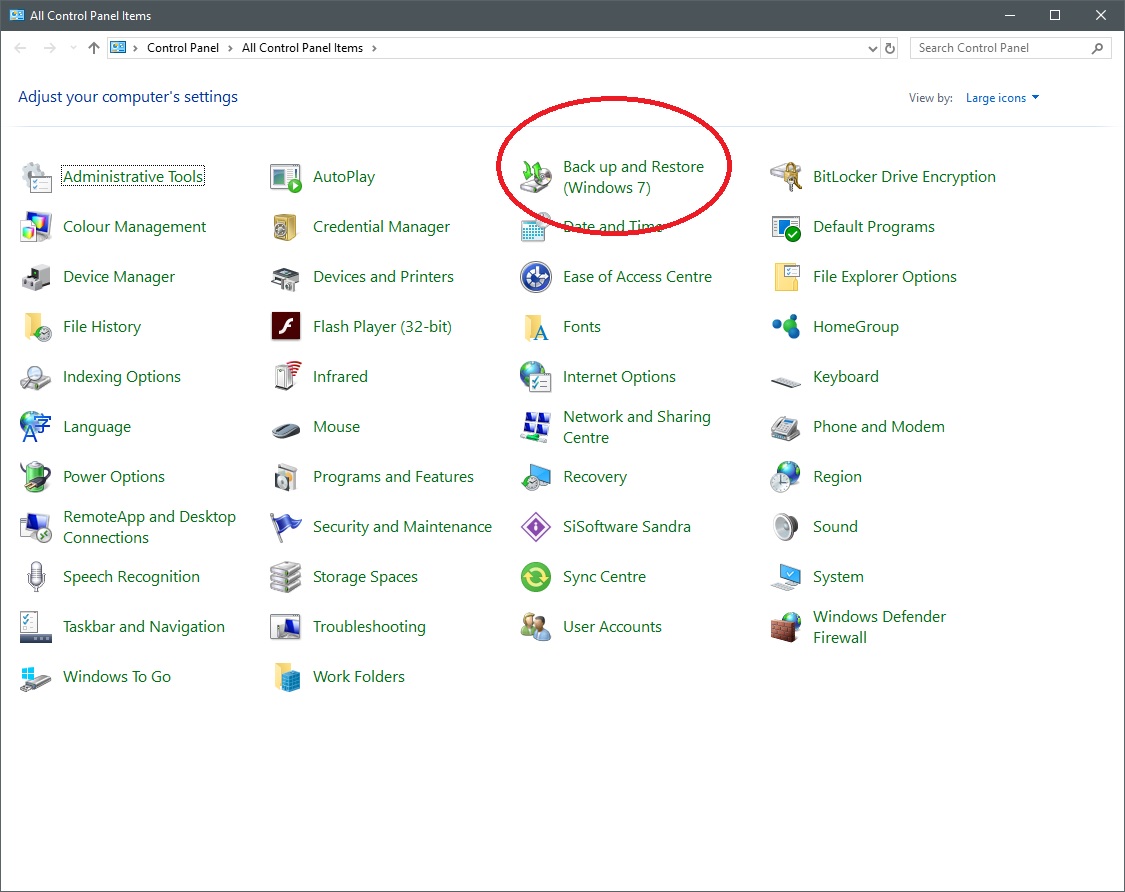Viewport: 1125px width, 892px height.
Task: Click the SiSoftware Sandra icon
Action: (x=536, y=527)
